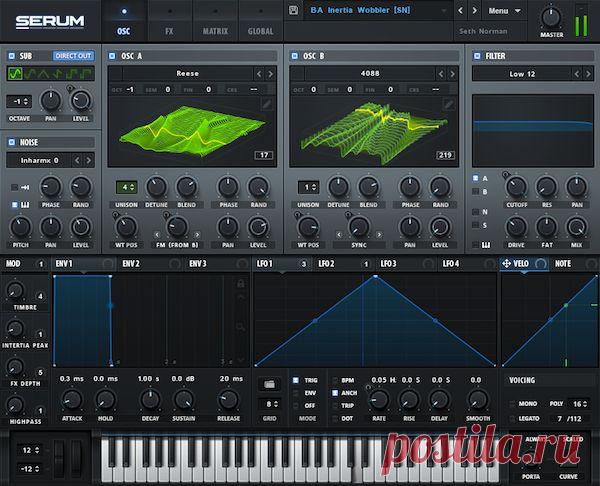Viewport: 600px width, 486px height.
Task: Adjust the Highpass macro knob
Action: coord(15,406)
